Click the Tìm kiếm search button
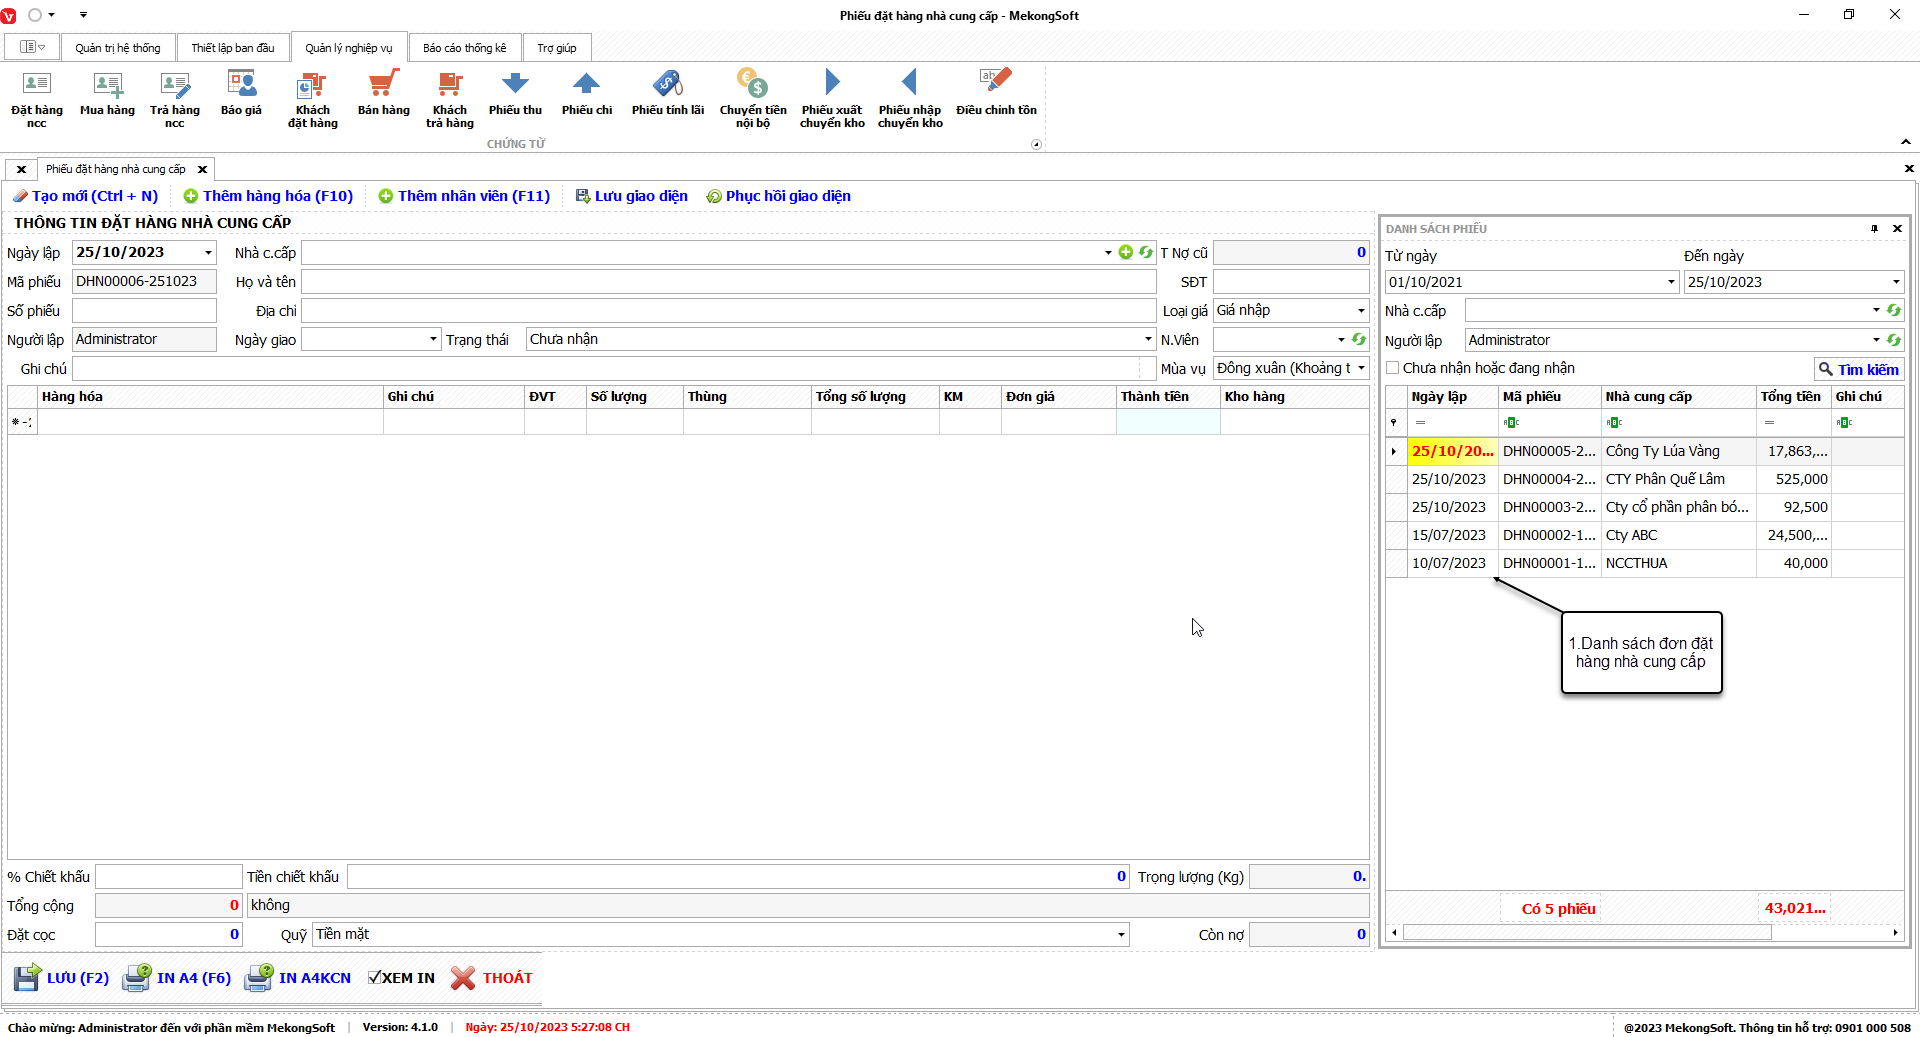The image size is (1920, 1037). tap(1858, 369)
